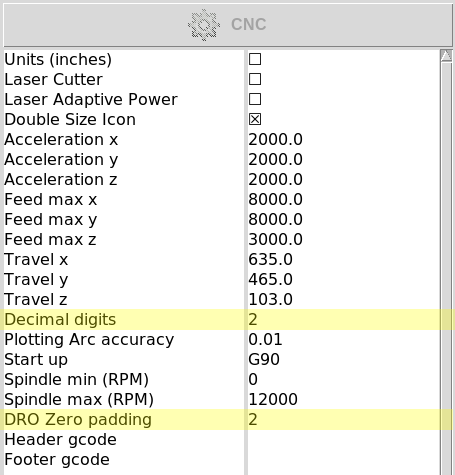
Task: Select the Travel y label
Action: (36, 279)
